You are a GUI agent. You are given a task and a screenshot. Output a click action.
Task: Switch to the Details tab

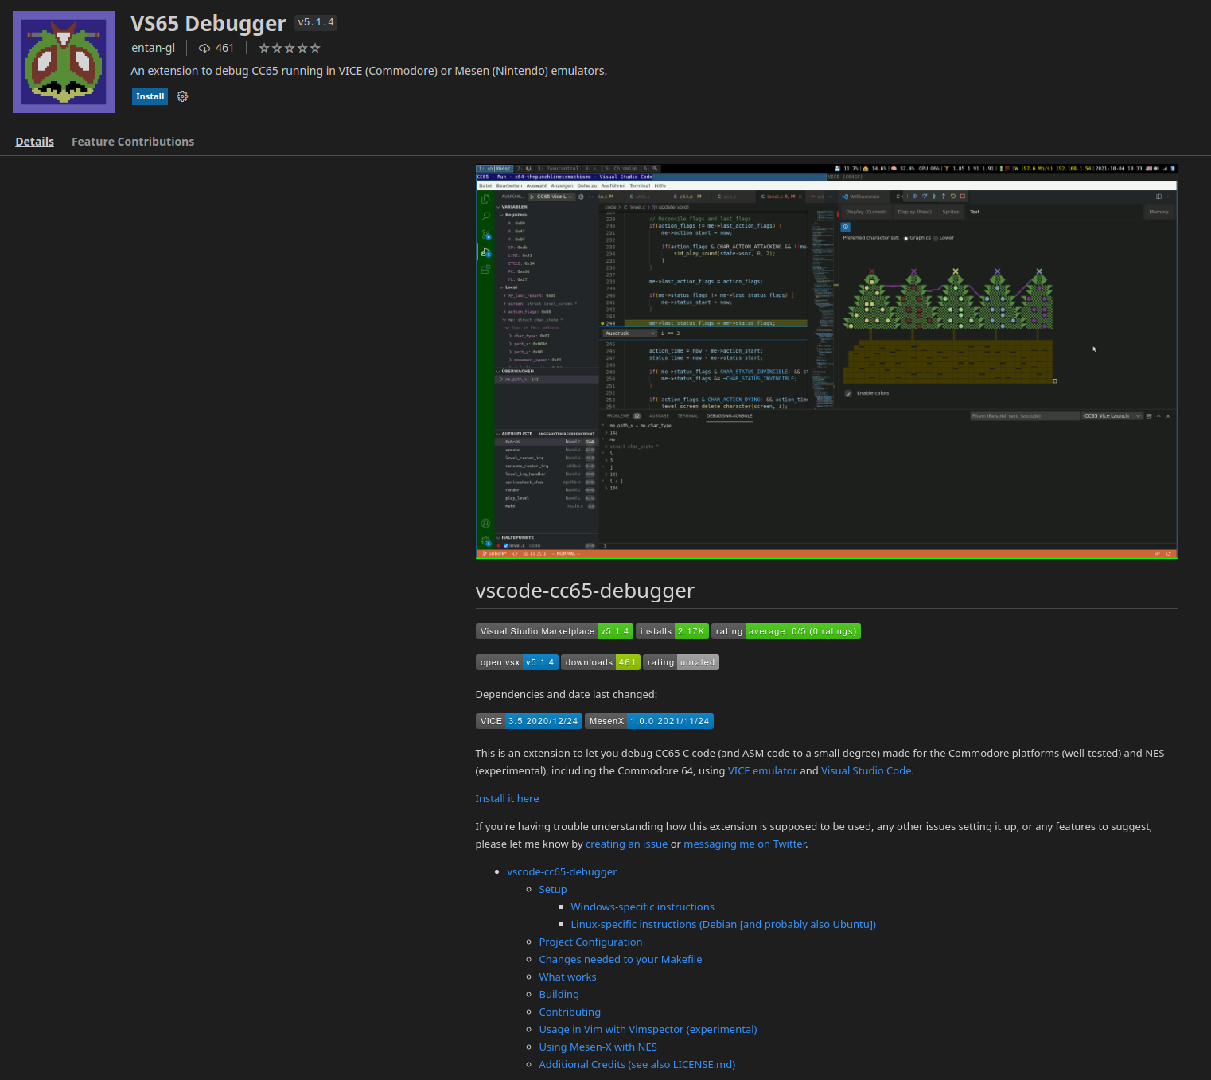35,142
